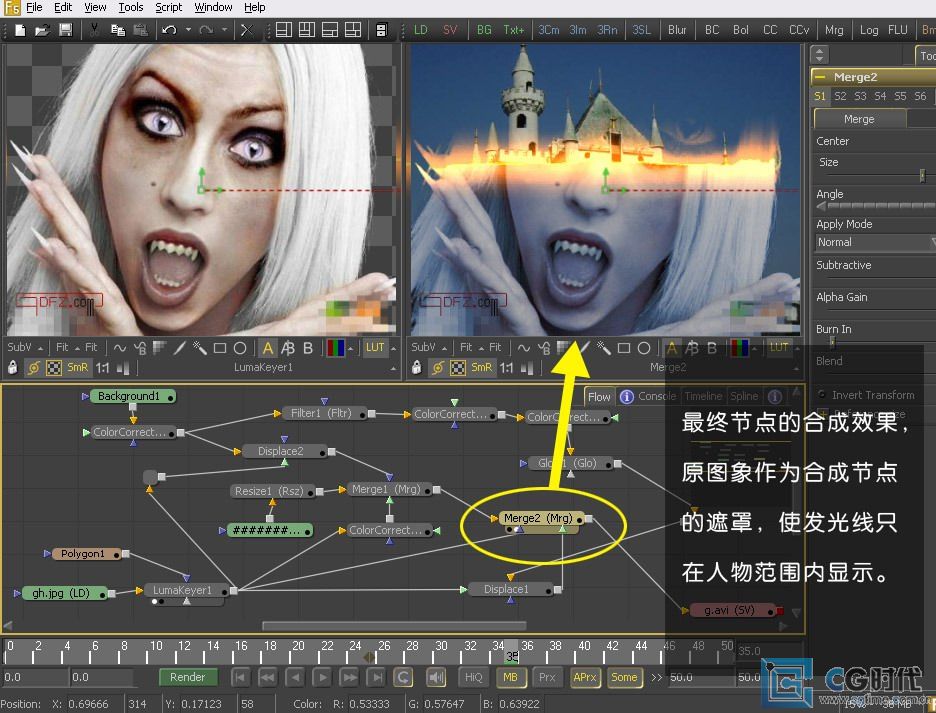Click the green Render button
Screen dimensions: 936x713
click(187, 677)
